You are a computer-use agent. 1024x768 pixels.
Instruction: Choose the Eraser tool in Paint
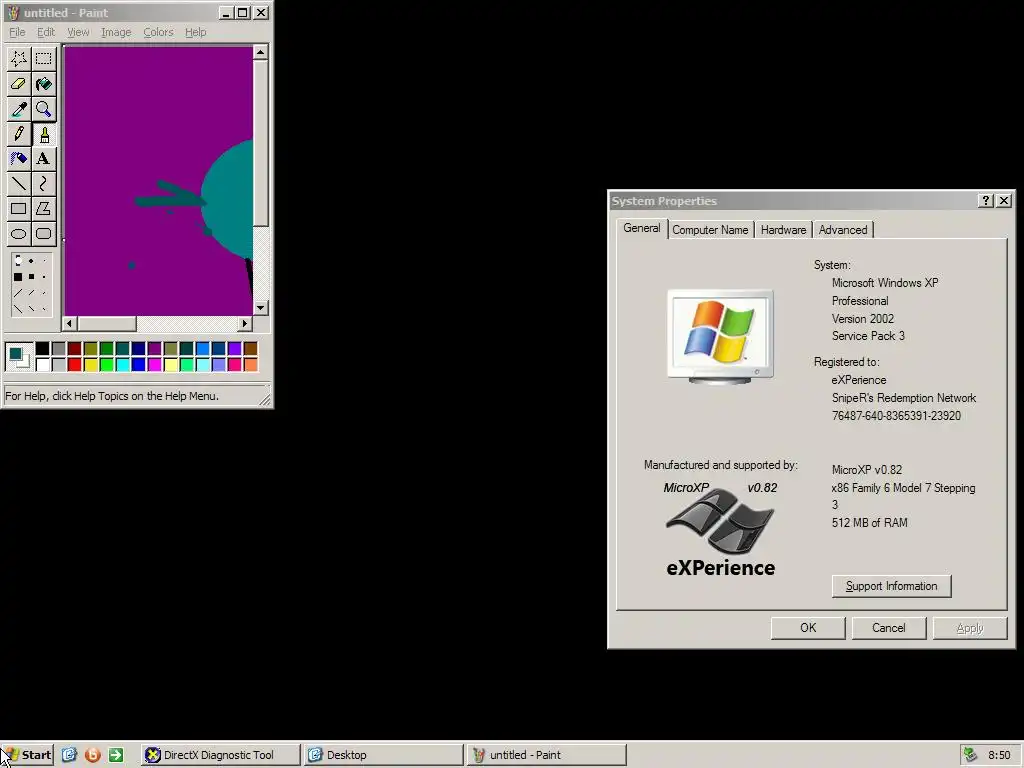click(x=19, y=84)
